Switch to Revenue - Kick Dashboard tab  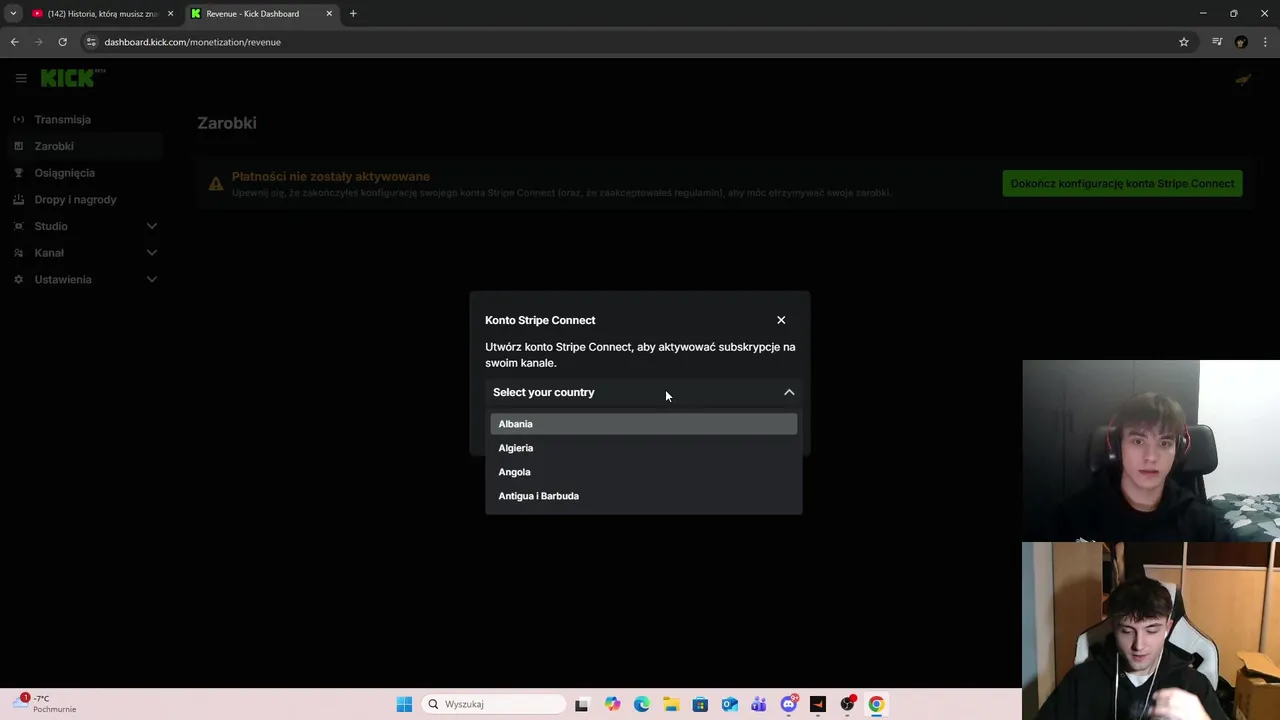[x=262, y=14]
